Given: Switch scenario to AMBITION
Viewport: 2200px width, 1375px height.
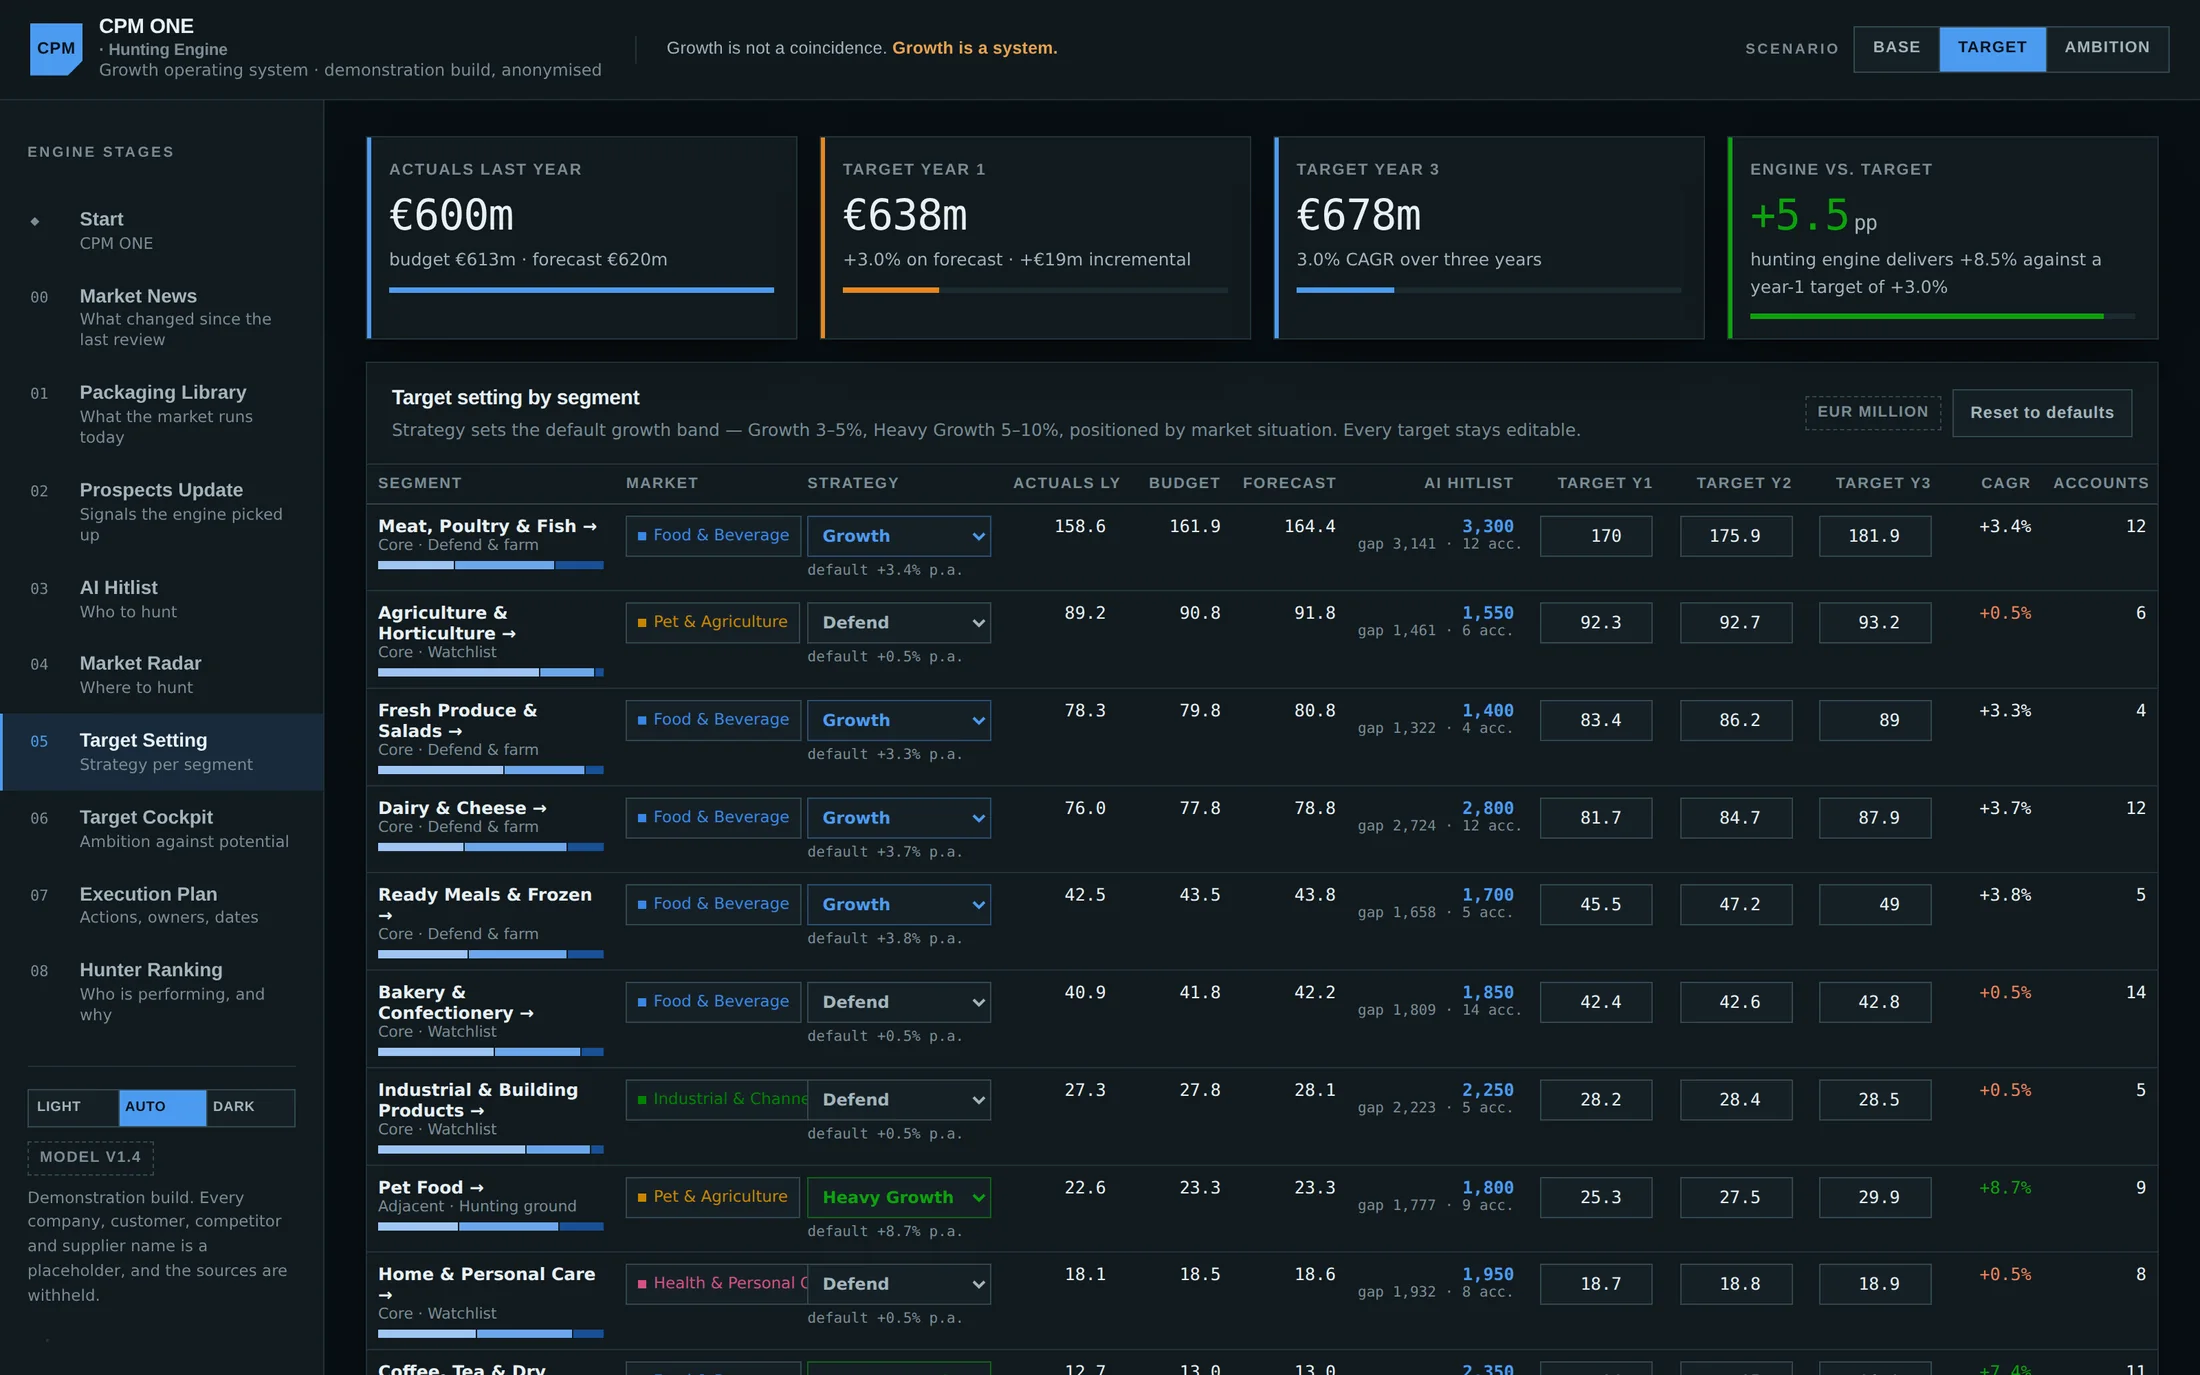Looking at the screenshot, I should click(x=2107, y=48).
